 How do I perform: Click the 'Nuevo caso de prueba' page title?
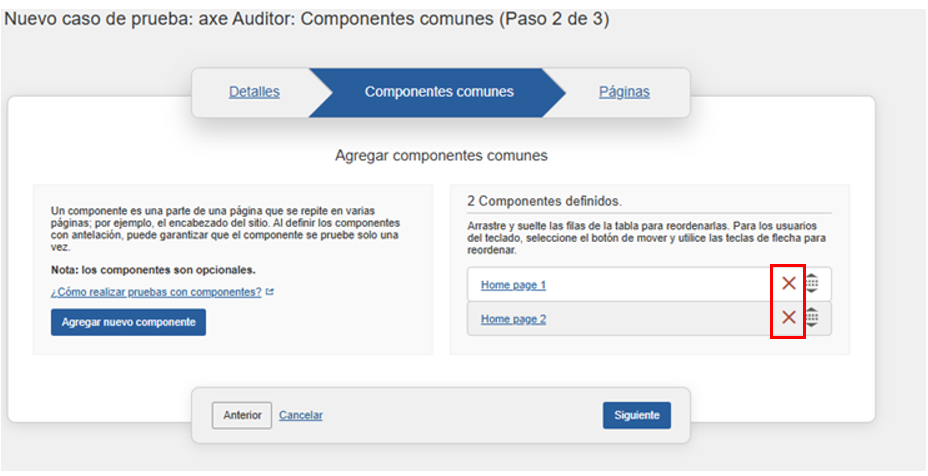click(307, 19)
